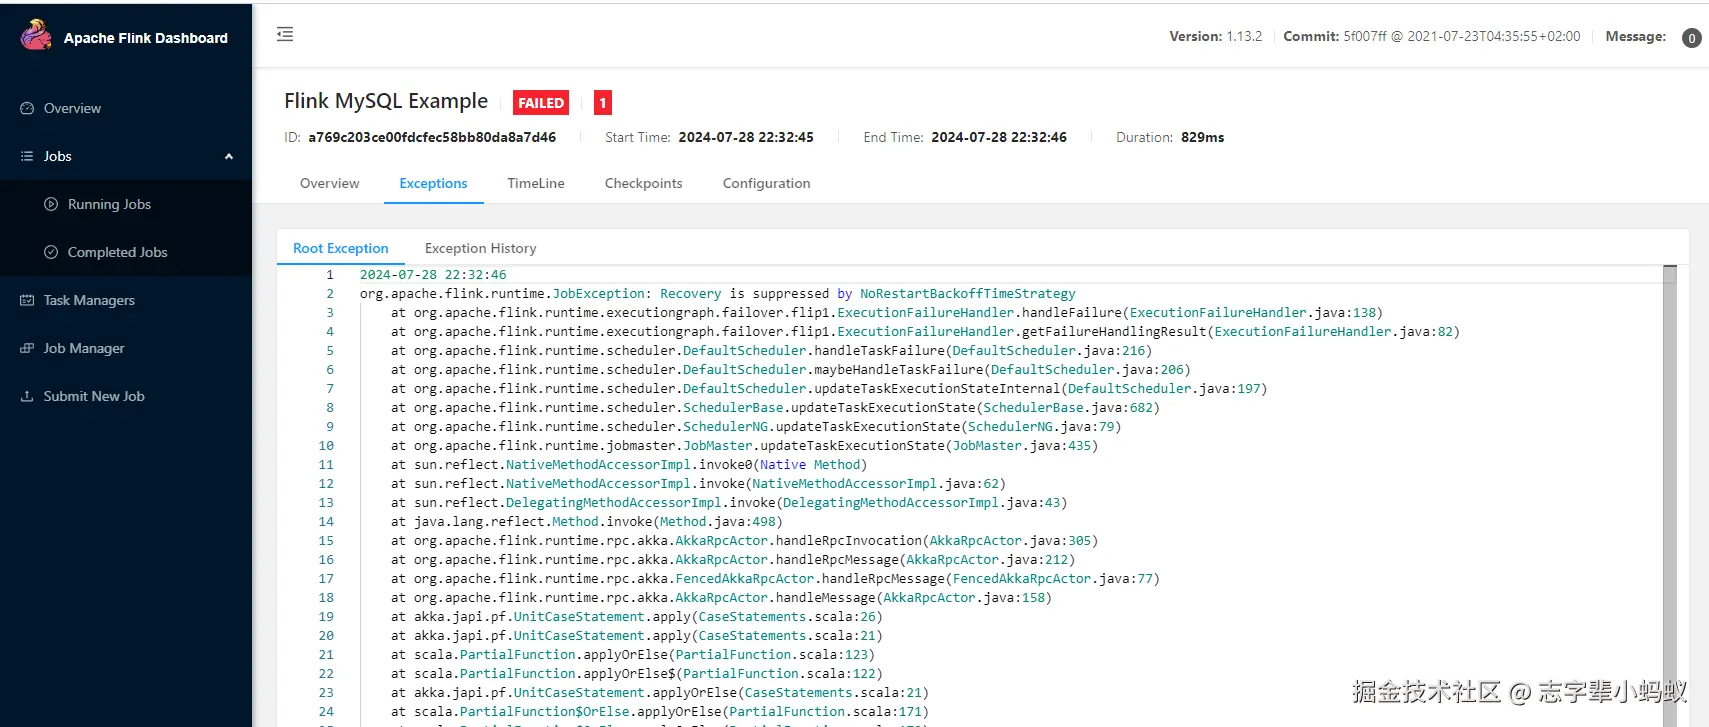This screenshot has width=1709, height=727.
Task: Click handleFailure stack line 3
Action: pos(887,312)
